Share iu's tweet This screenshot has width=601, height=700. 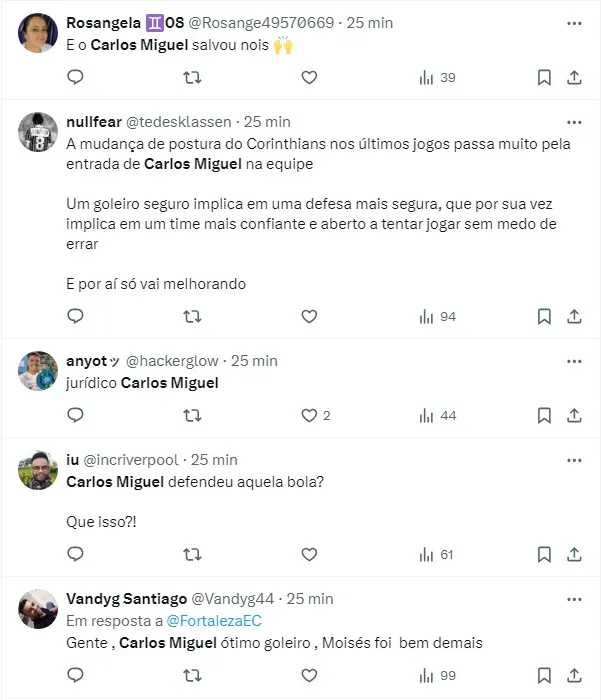pyautogui.click(x=574, y=554)
